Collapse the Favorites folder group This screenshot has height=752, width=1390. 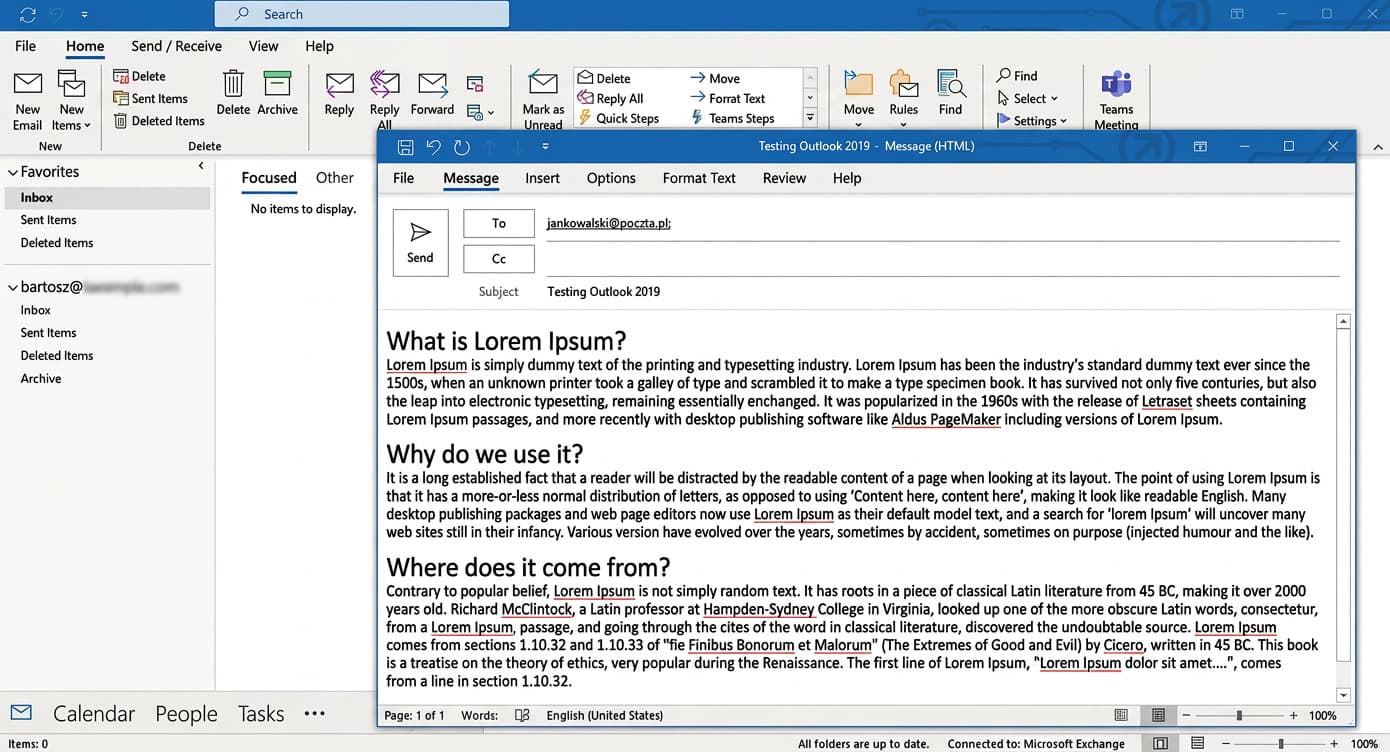click(12, 172)
